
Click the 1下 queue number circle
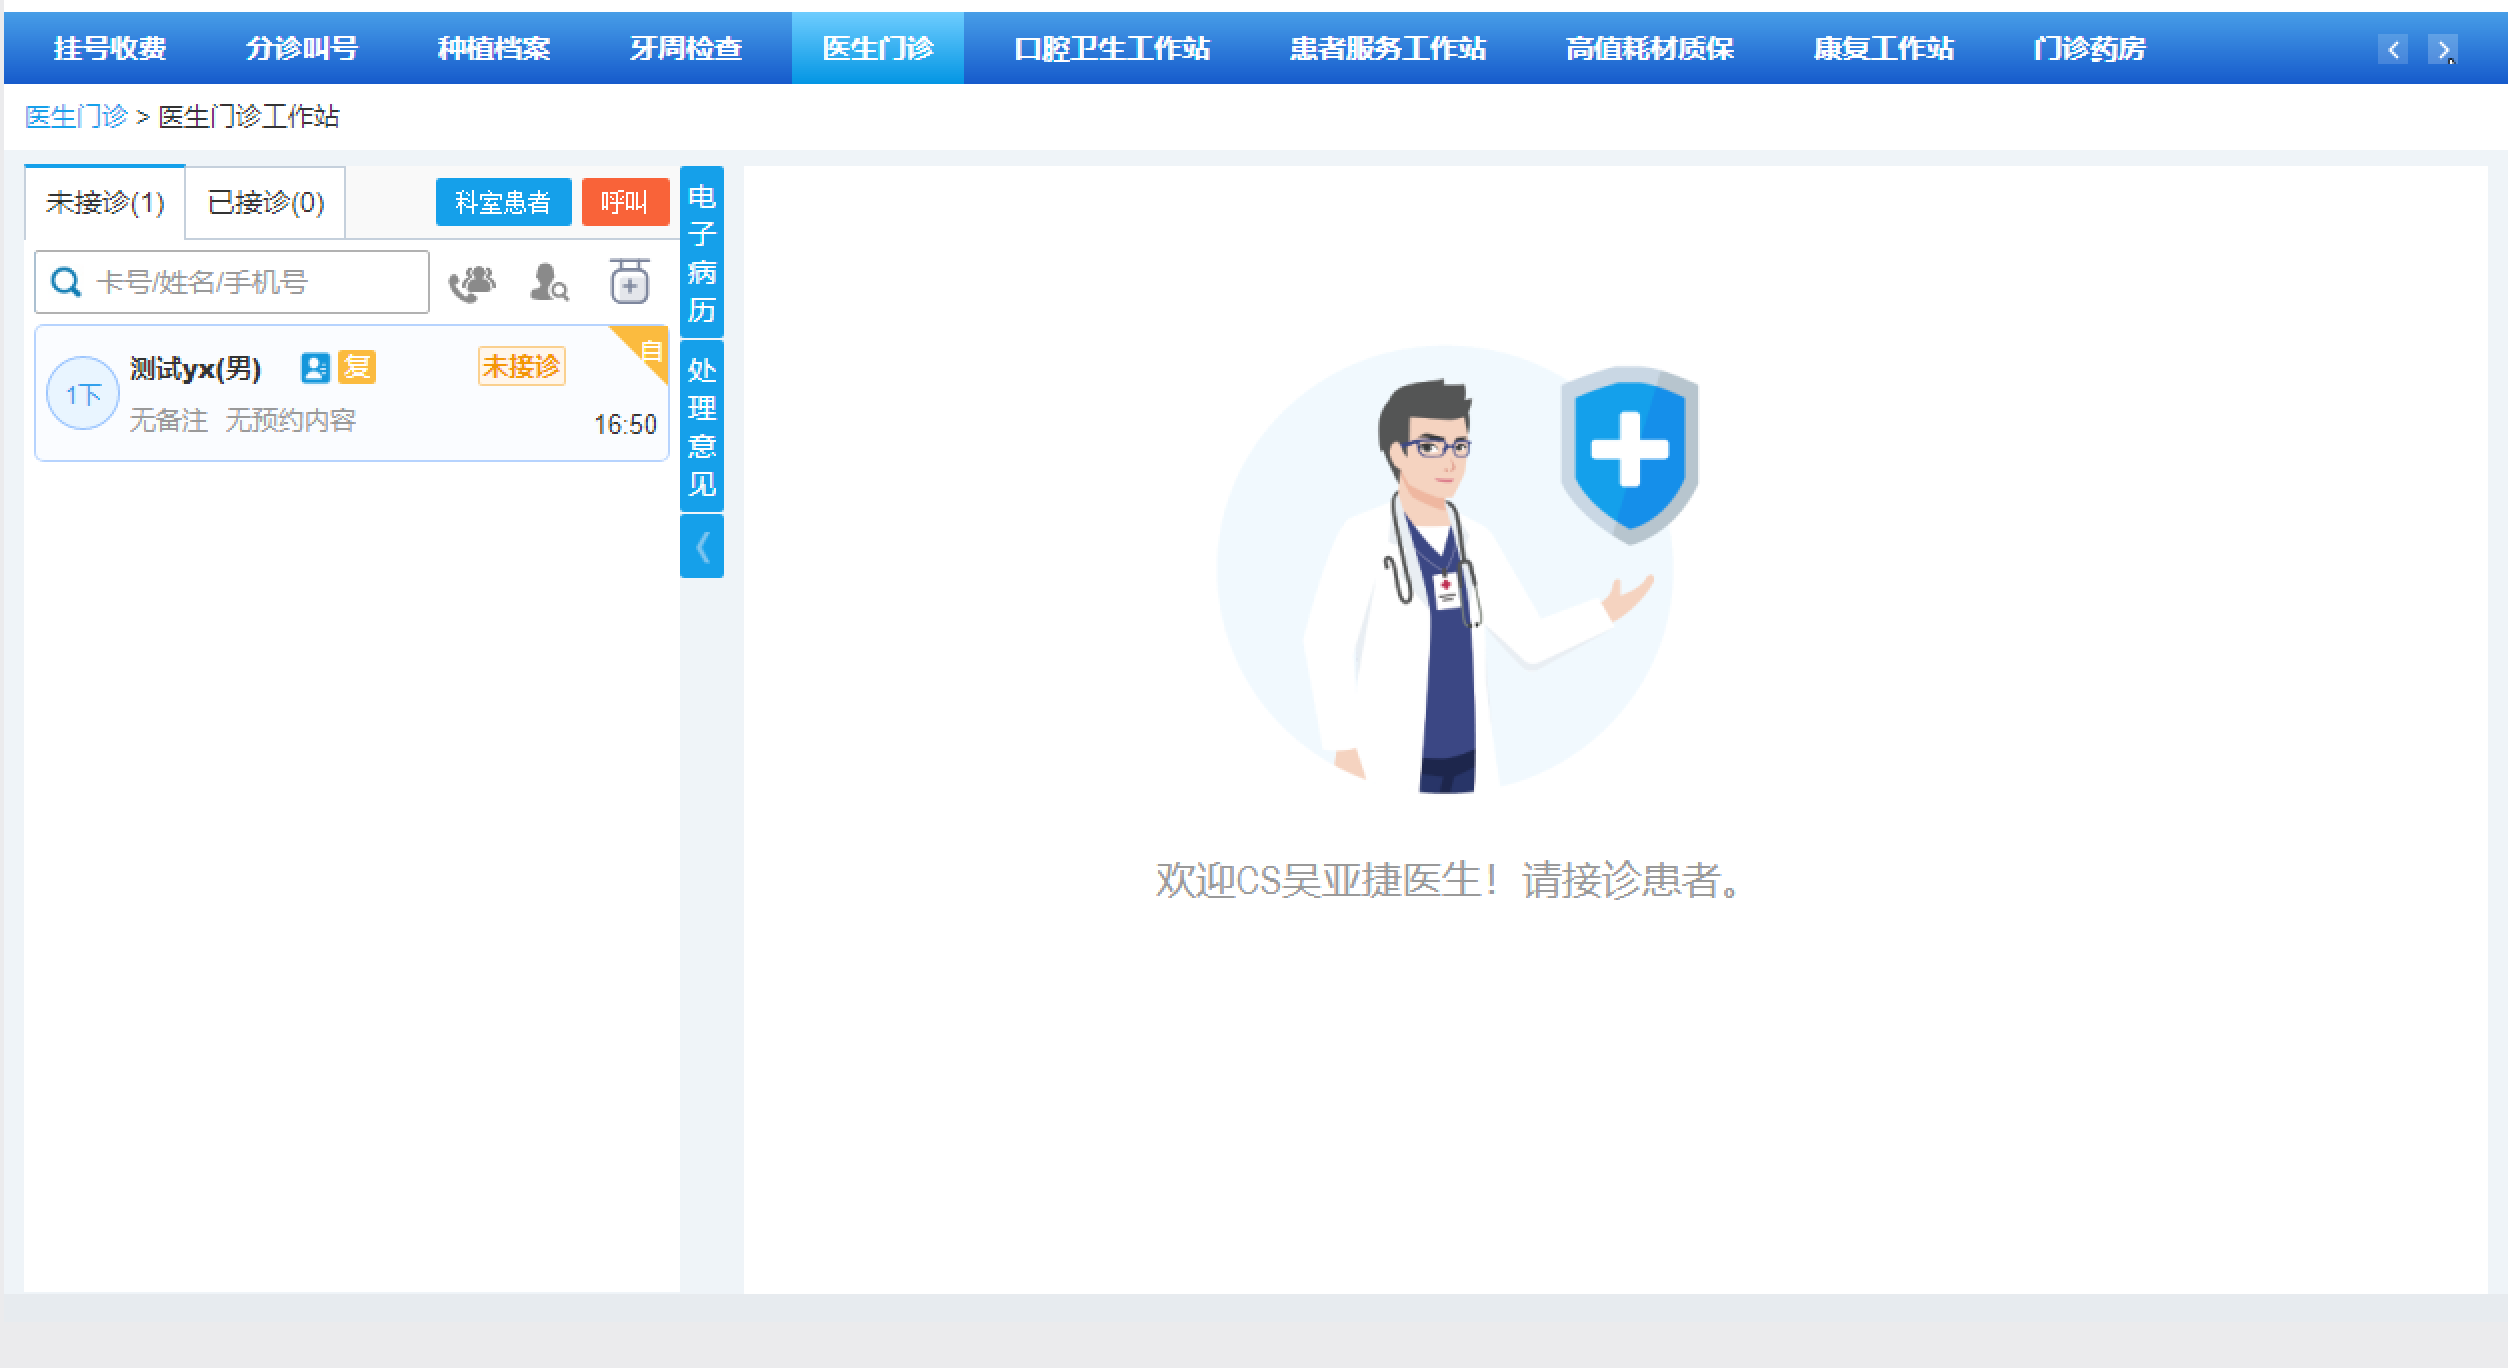(x=83, y=394)
